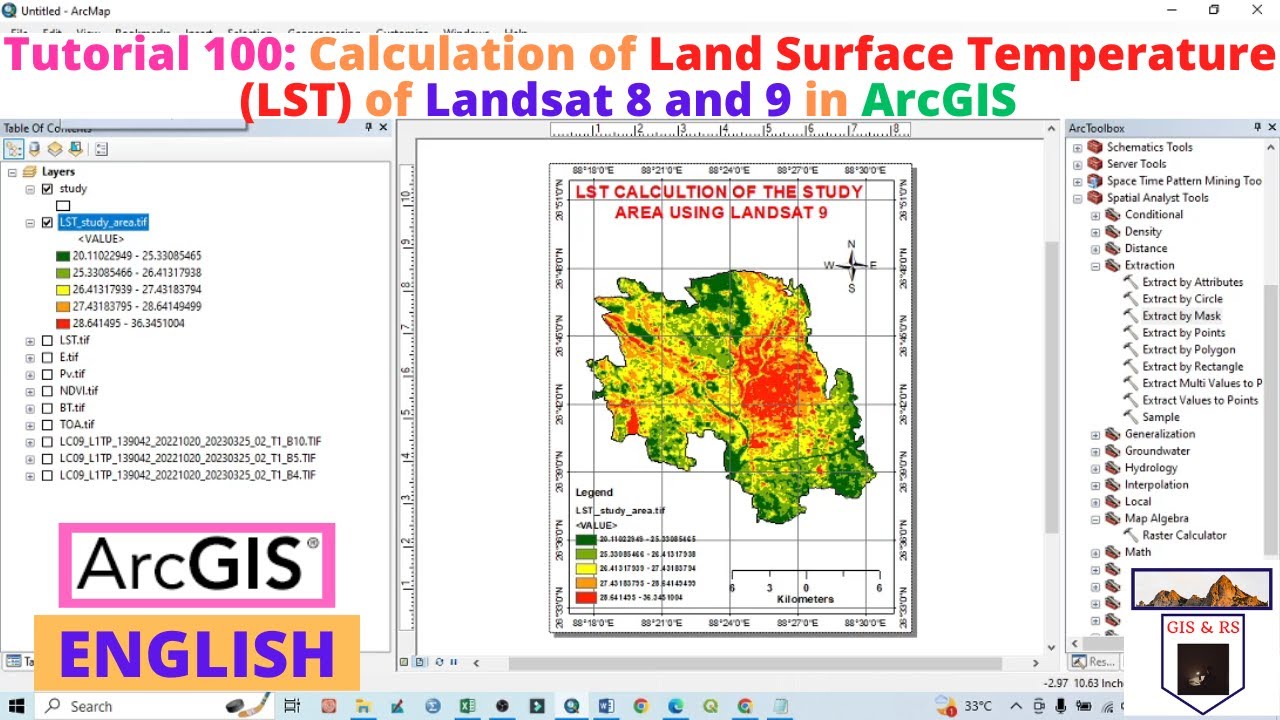Expand the Hydrology toolset
Image resolution: width=1280 pixels, height=720 pixels.
[1095, 468]
